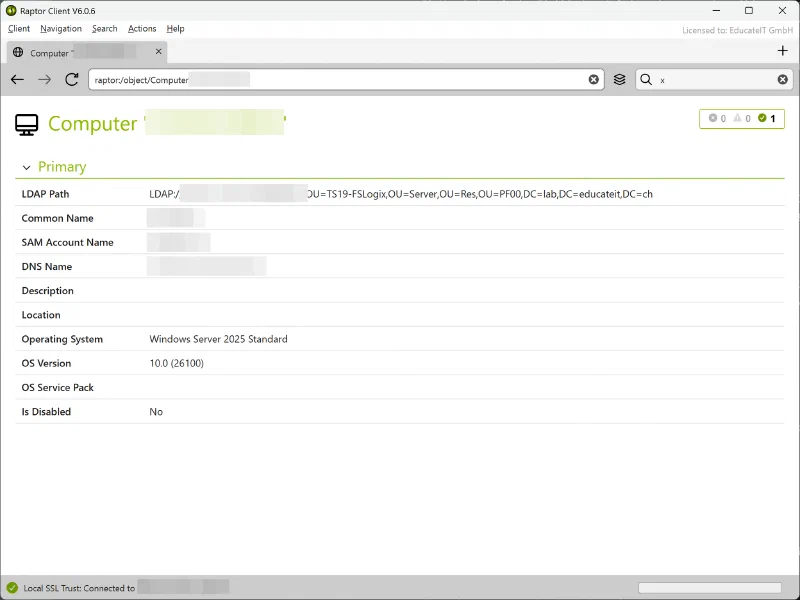Click the warning count indicator showing 0
This screenshot has width=800, height=600.
pos(741,118)
